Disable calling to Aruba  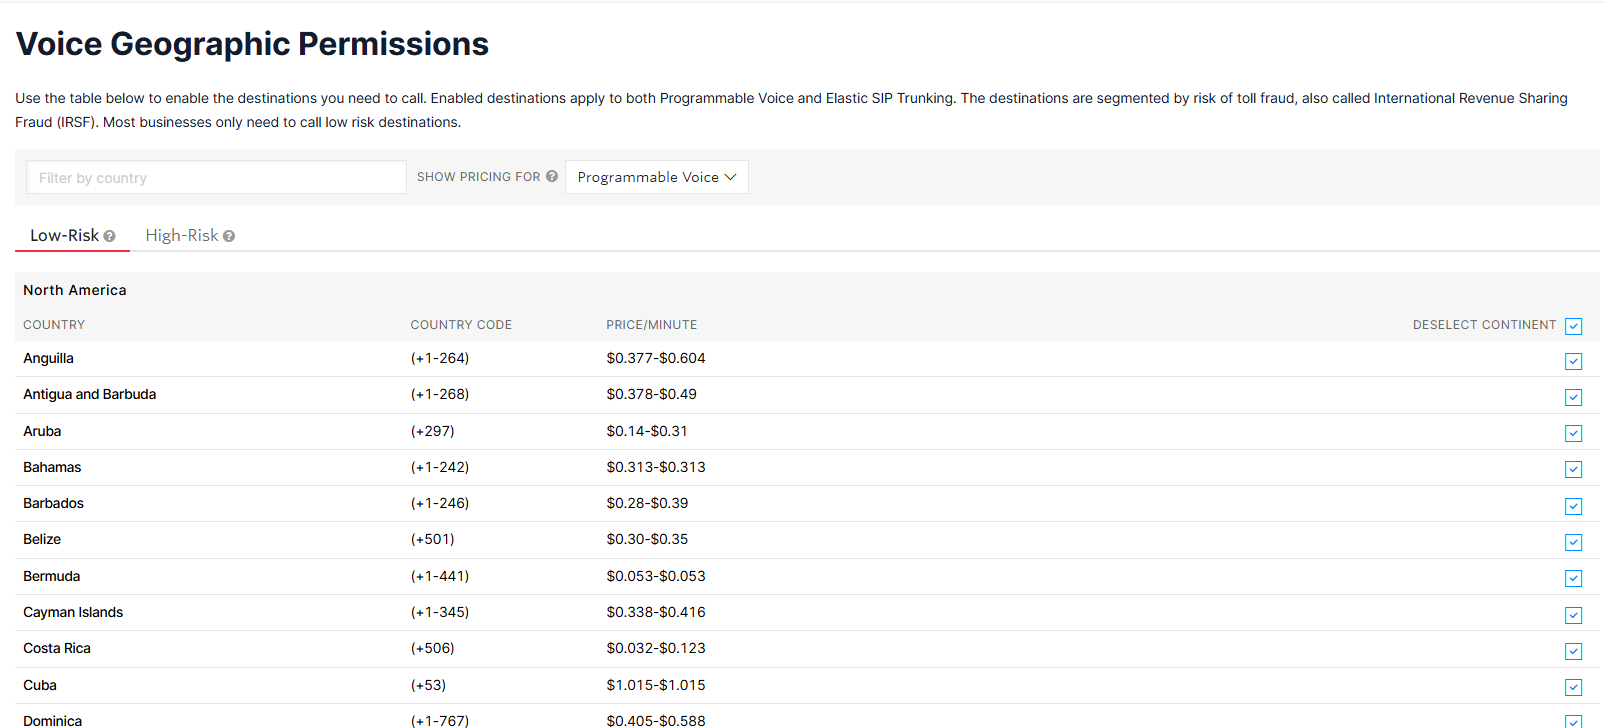coord(1573,433)
